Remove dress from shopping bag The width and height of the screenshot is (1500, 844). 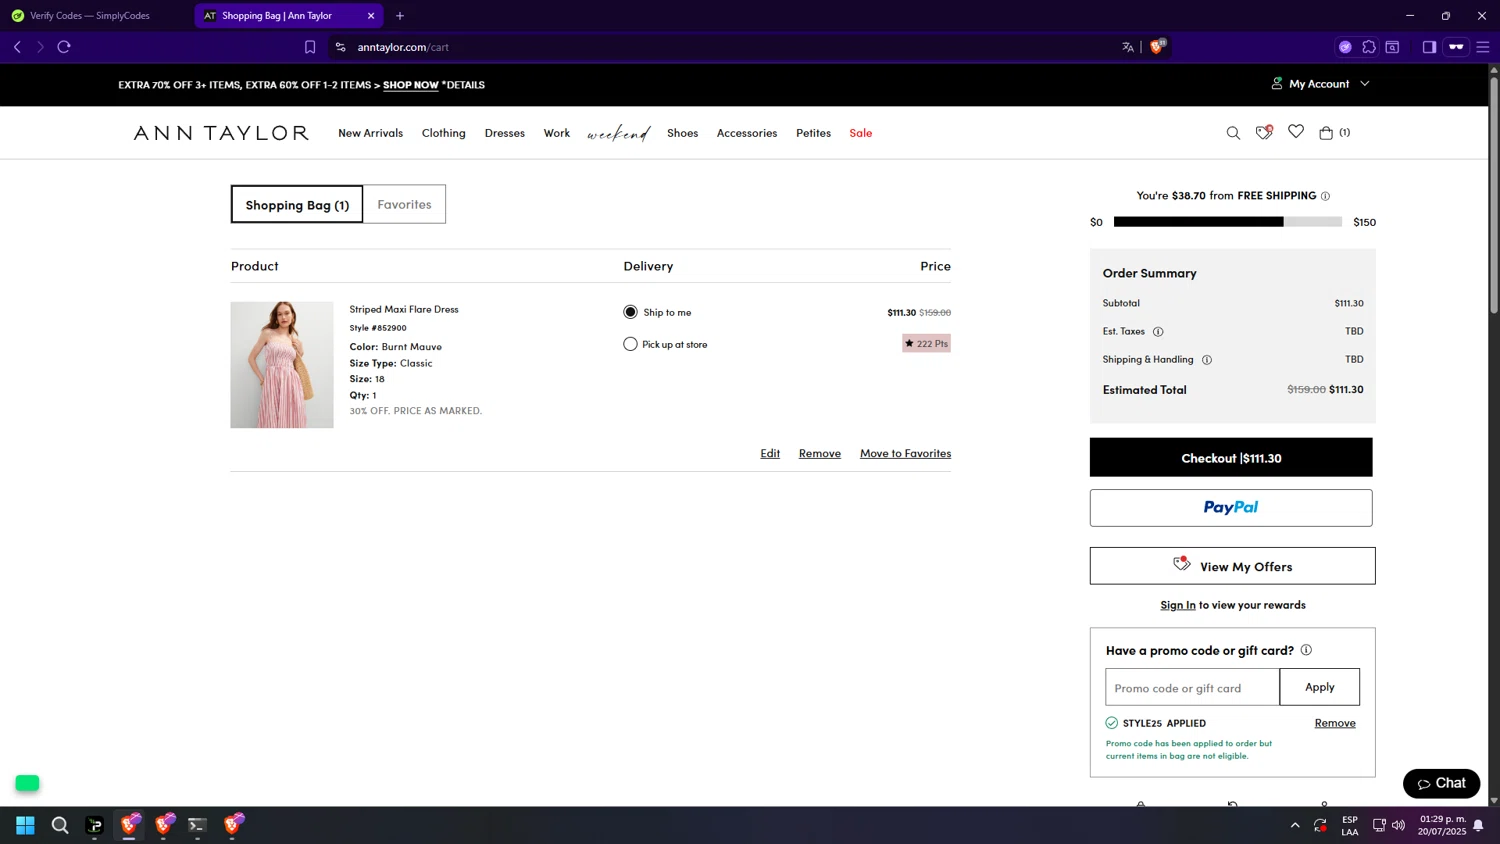820,453
